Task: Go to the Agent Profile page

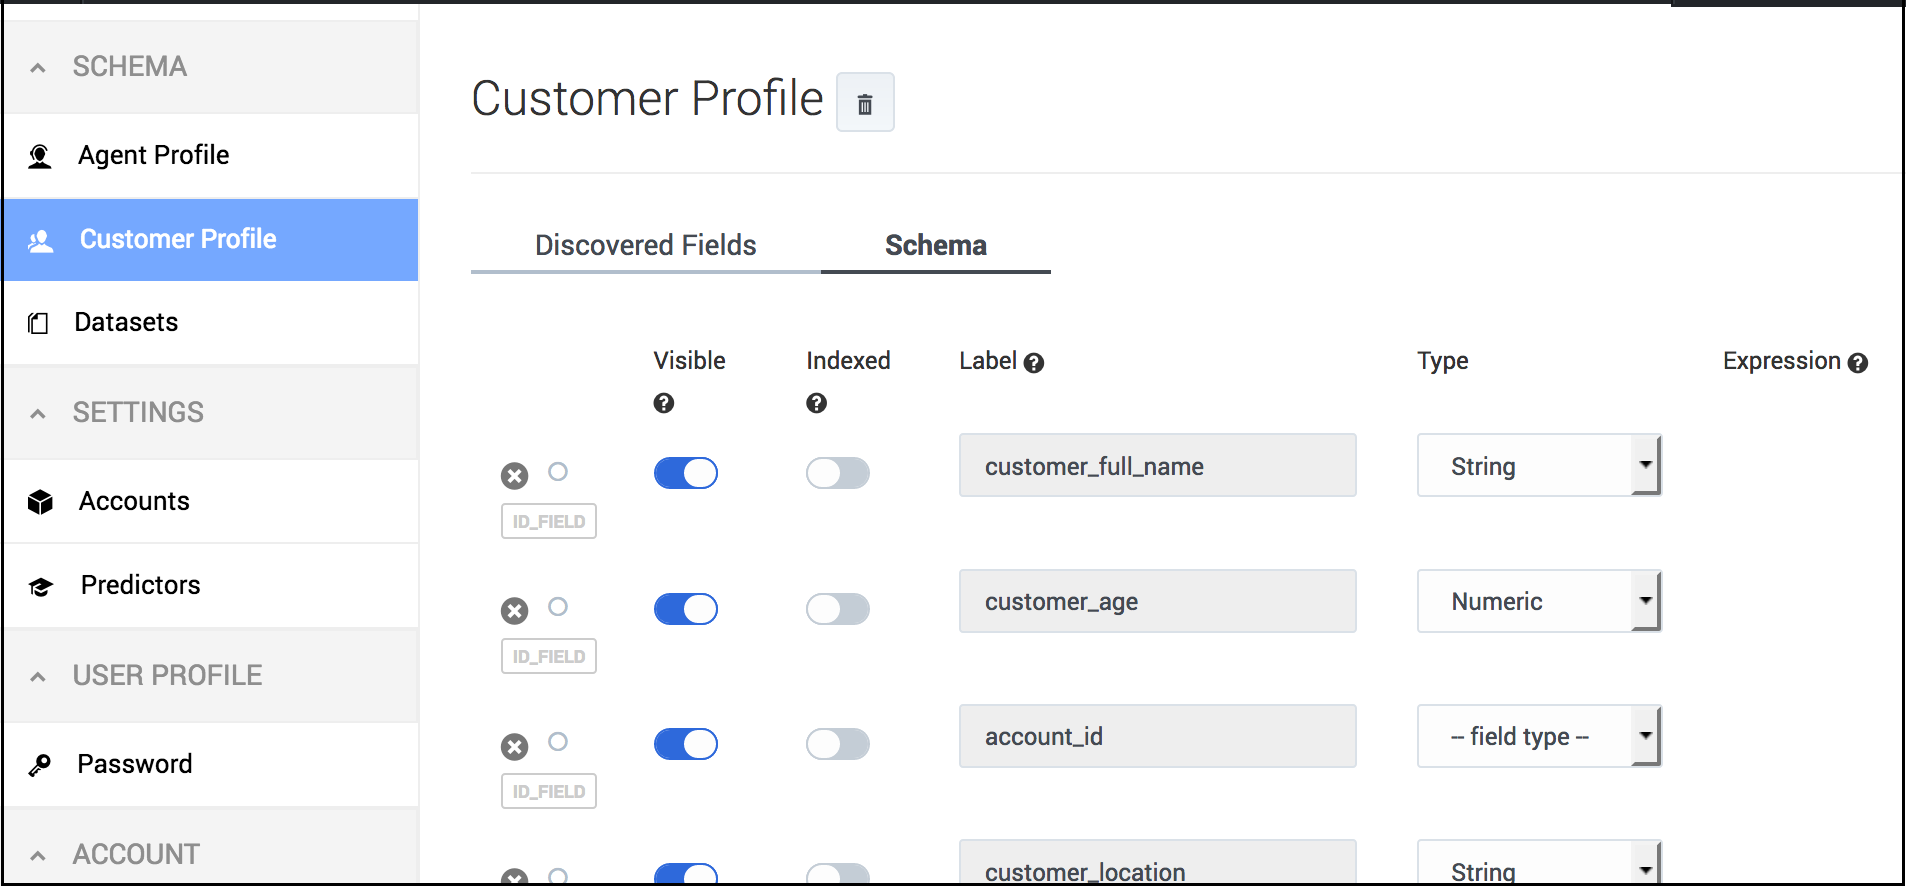Action: 153,155
